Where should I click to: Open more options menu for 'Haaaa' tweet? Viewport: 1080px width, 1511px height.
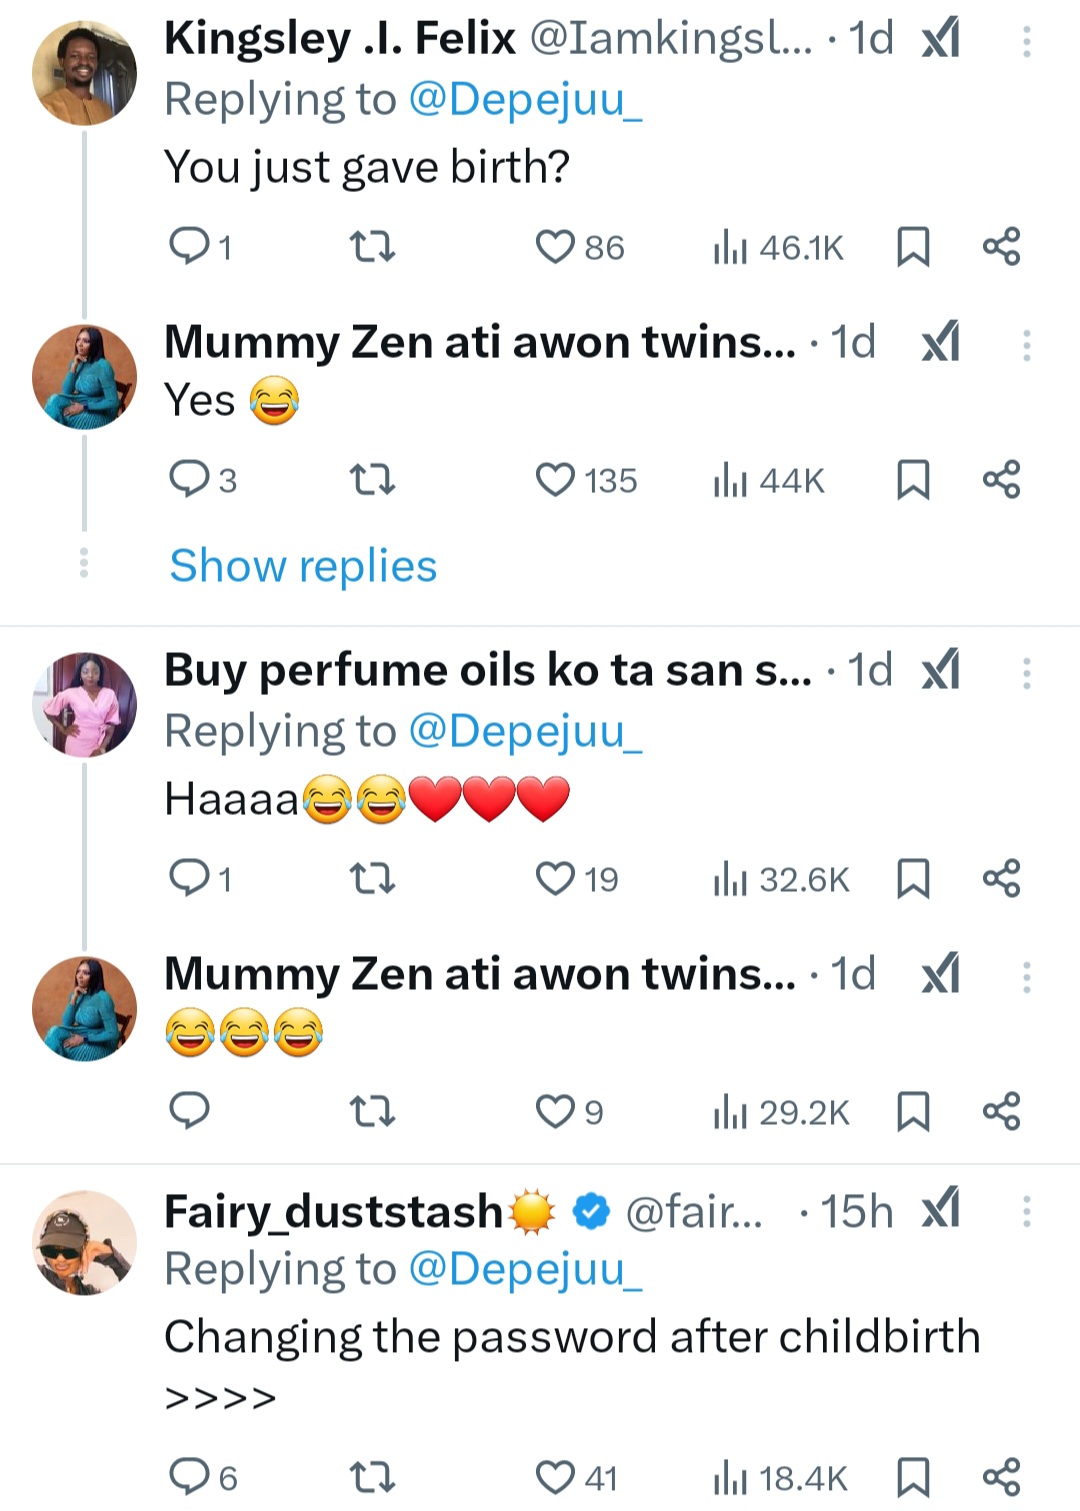pyautogui.click(x=1026, y=673)
